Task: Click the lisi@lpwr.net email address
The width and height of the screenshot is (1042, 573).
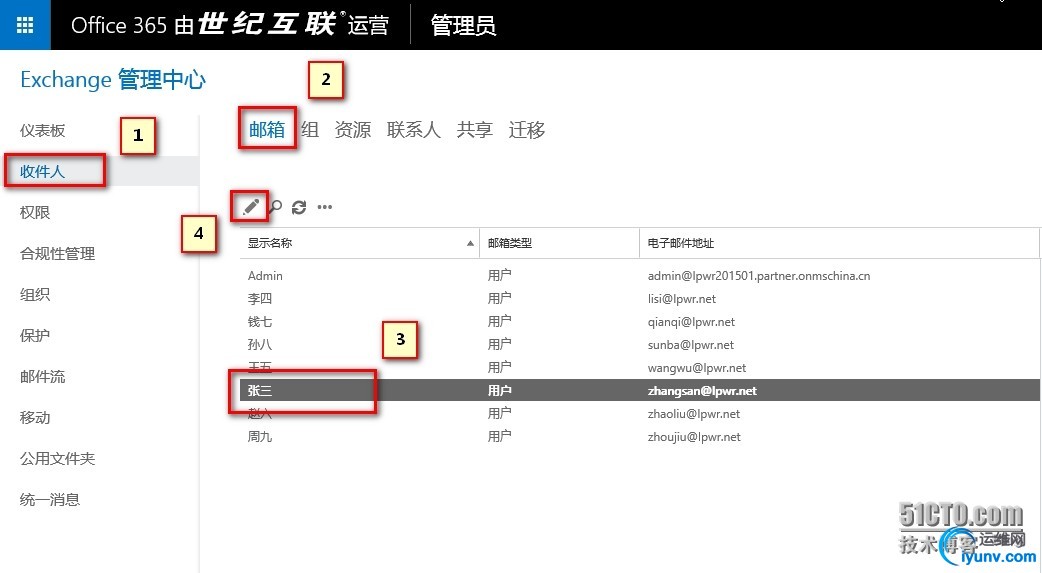Action: coord(682,298)
